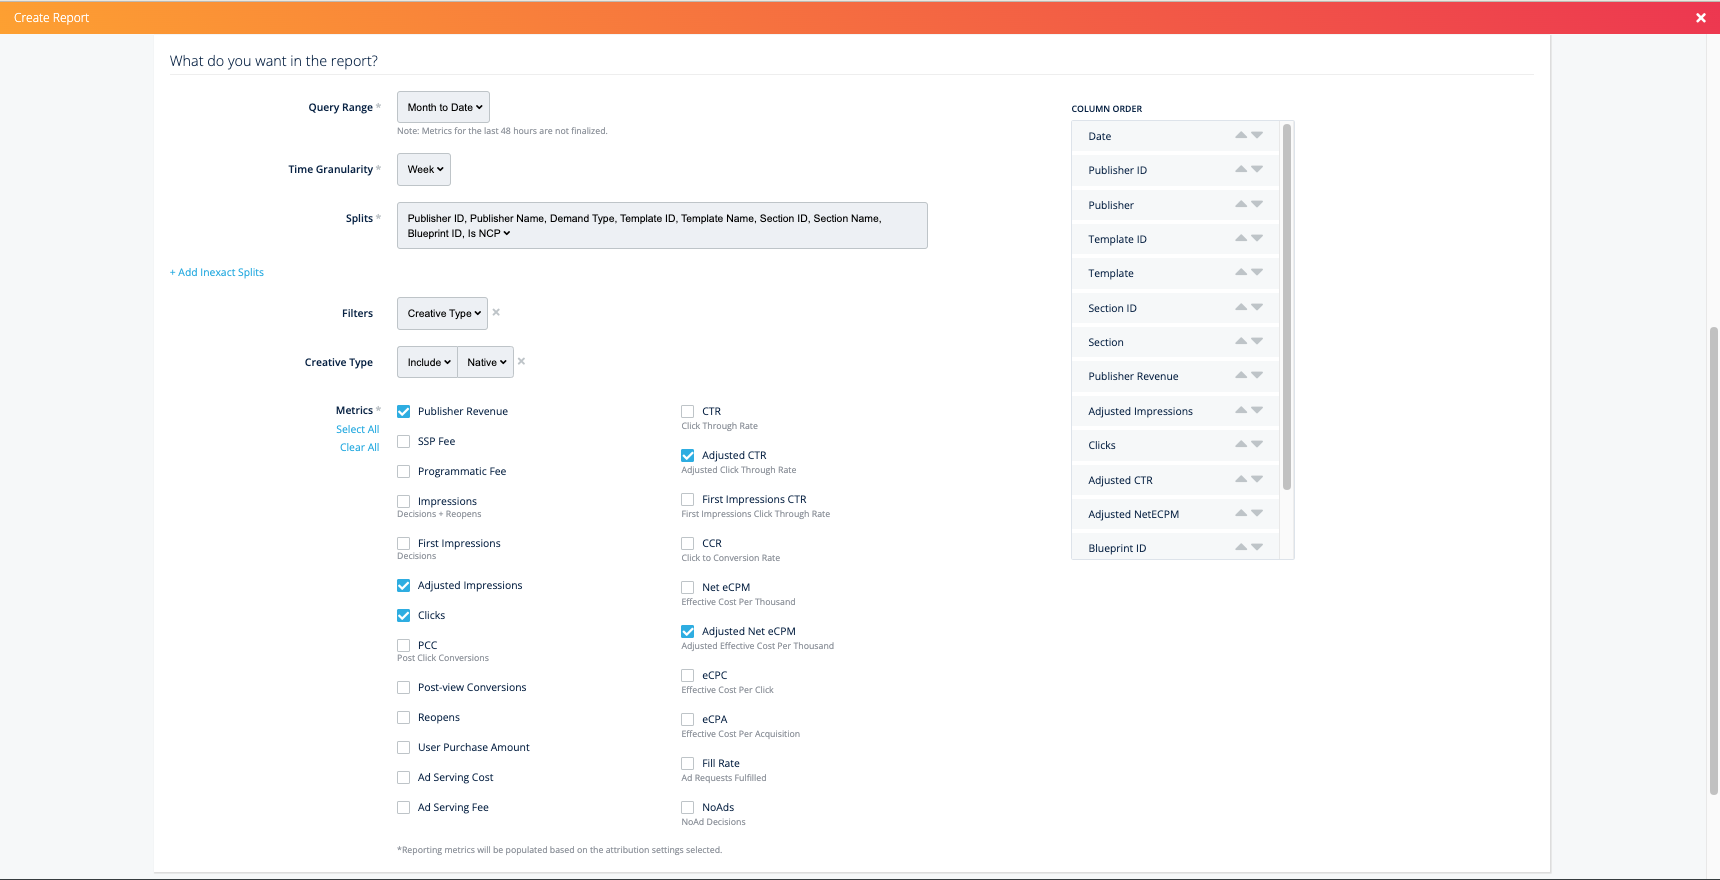Open the Query Range dropdown
1720x880 pixels.
[443, 107]
